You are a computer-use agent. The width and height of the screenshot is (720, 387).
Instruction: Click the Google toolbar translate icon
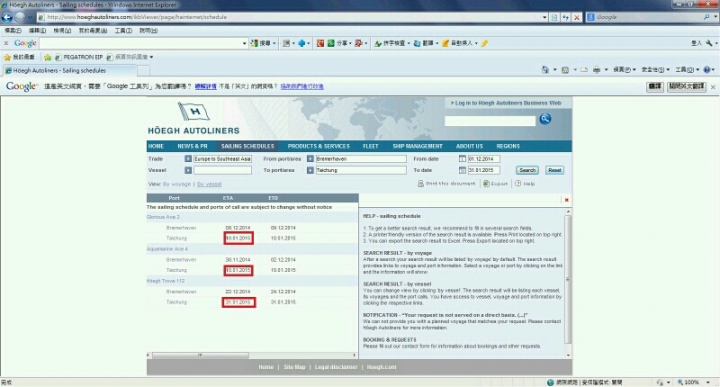coord(417,43)
